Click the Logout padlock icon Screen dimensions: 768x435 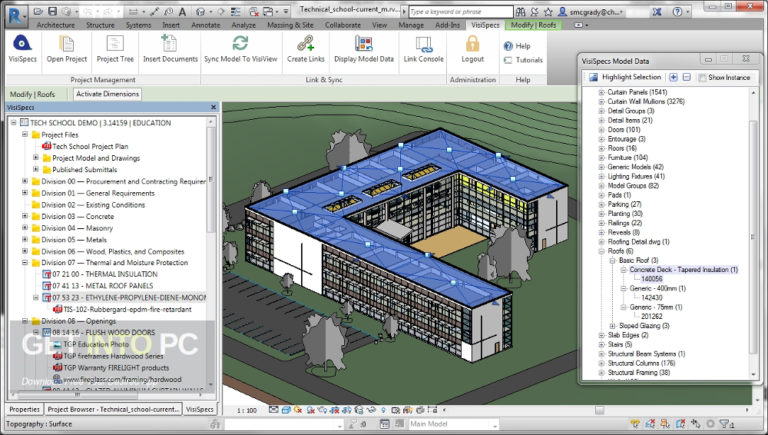click(x=473, y=44)
